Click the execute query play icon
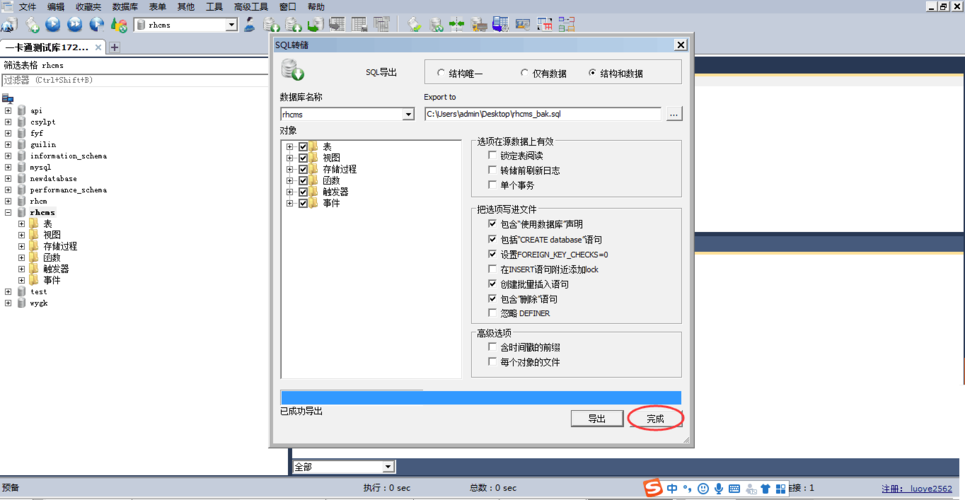 54,25
